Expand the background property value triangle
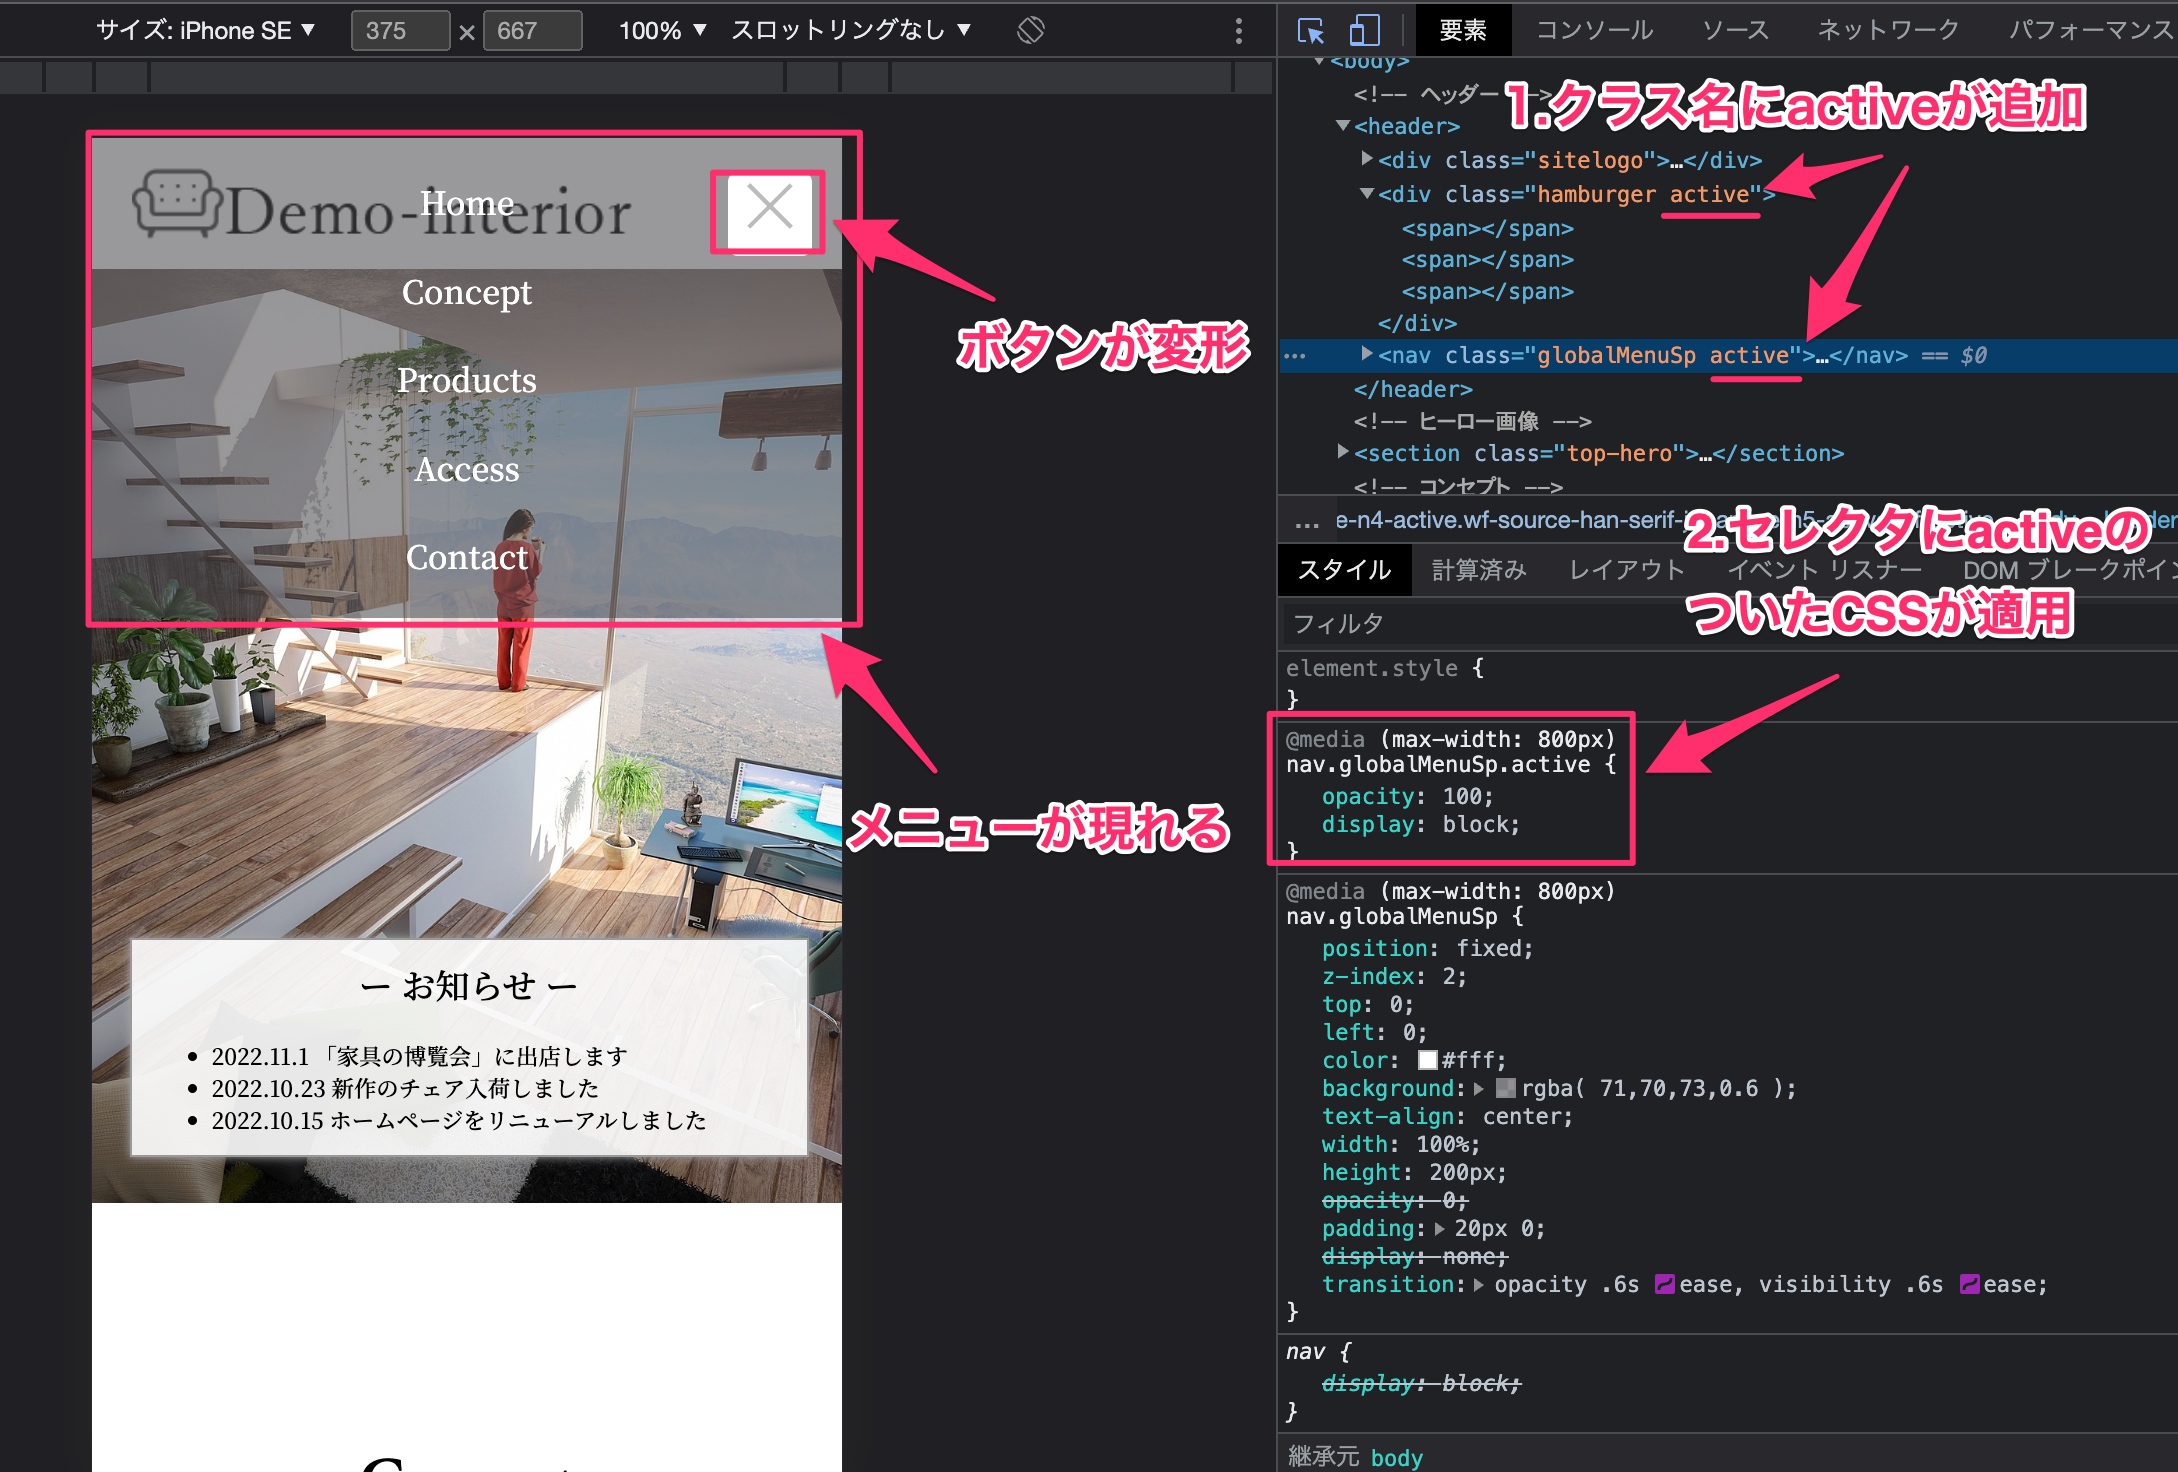Screen dimensions: 2178x1472 (1479, 1089)
